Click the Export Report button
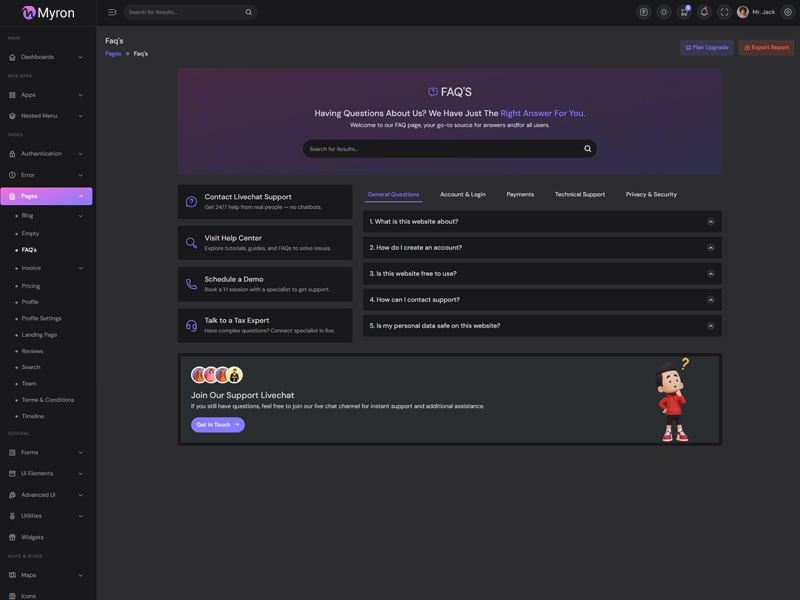This screenshot has height=600, width=800. 766,47
